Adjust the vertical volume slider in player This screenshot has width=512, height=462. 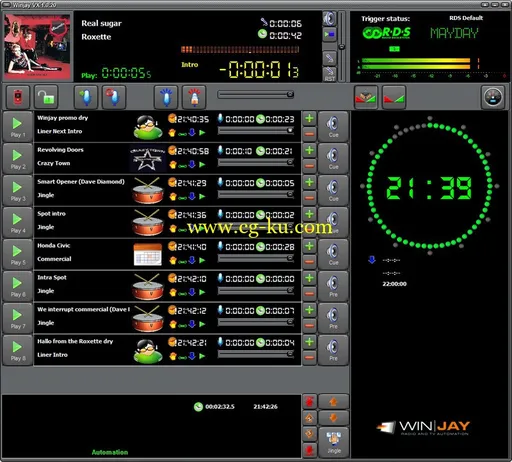tap(342, 46)
